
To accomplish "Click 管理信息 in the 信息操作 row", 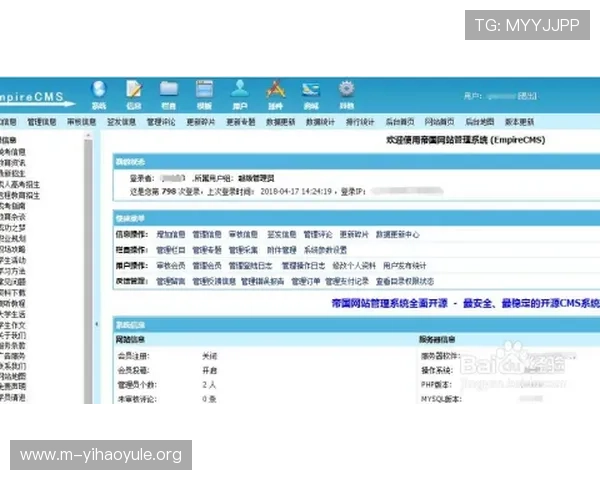I will pyautogui.click(x=207, y=234).
